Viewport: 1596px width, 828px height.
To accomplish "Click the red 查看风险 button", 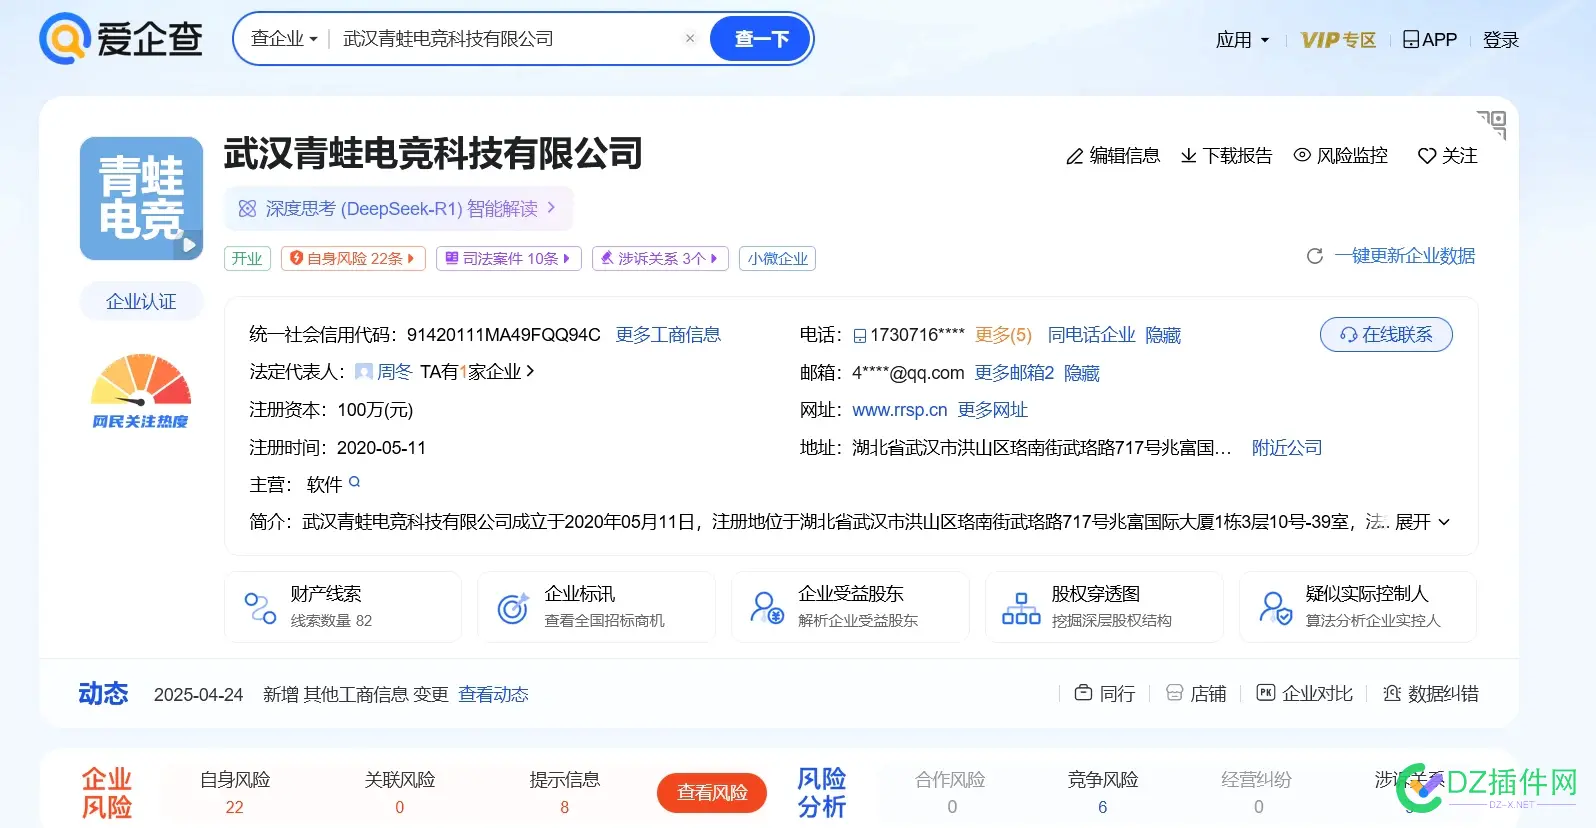I will (x=712, y=793).
